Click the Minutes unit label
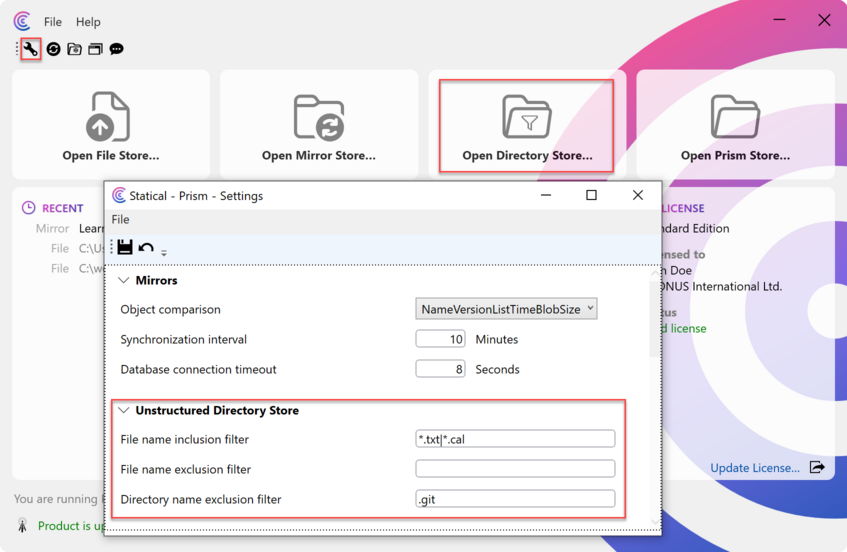This screenshot has height=552, width=847. (496, 339)
